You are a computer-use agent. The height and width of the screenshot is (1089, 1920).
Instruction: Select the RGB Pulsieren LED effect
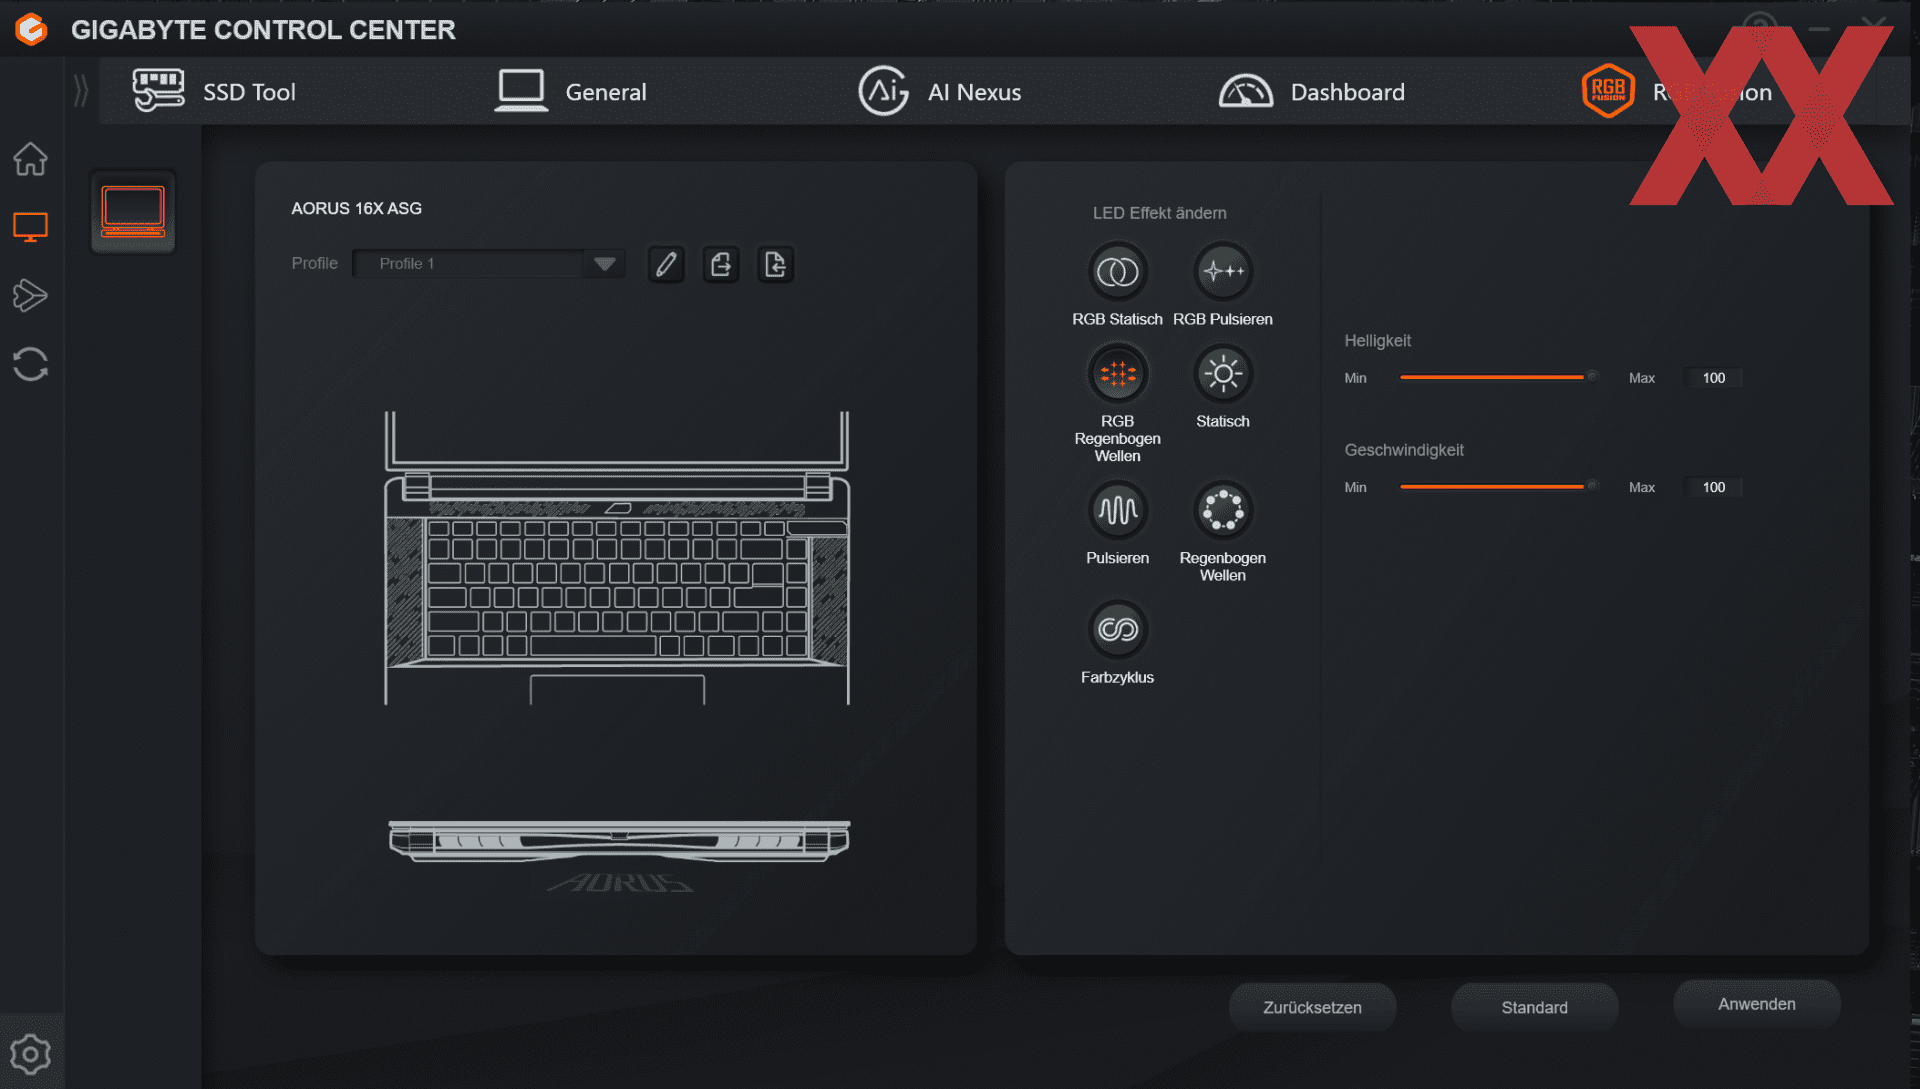(1222, 272)
